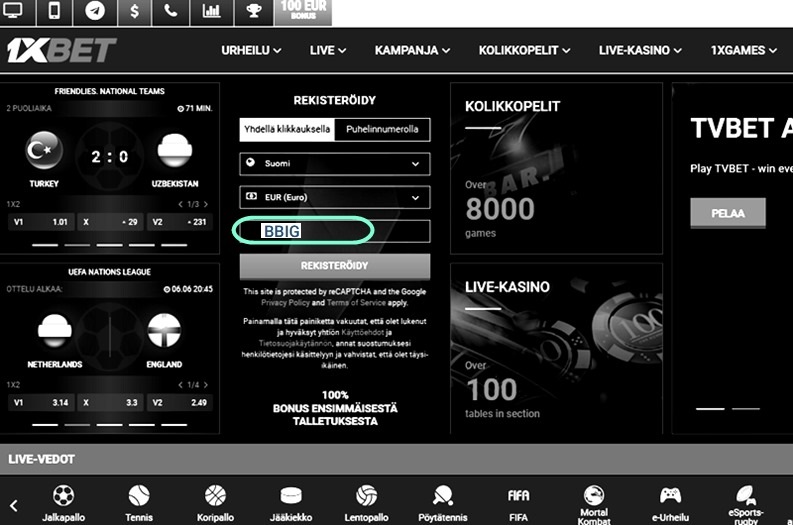
Task: Open the Terms of Service link
Action: [356, 302]
